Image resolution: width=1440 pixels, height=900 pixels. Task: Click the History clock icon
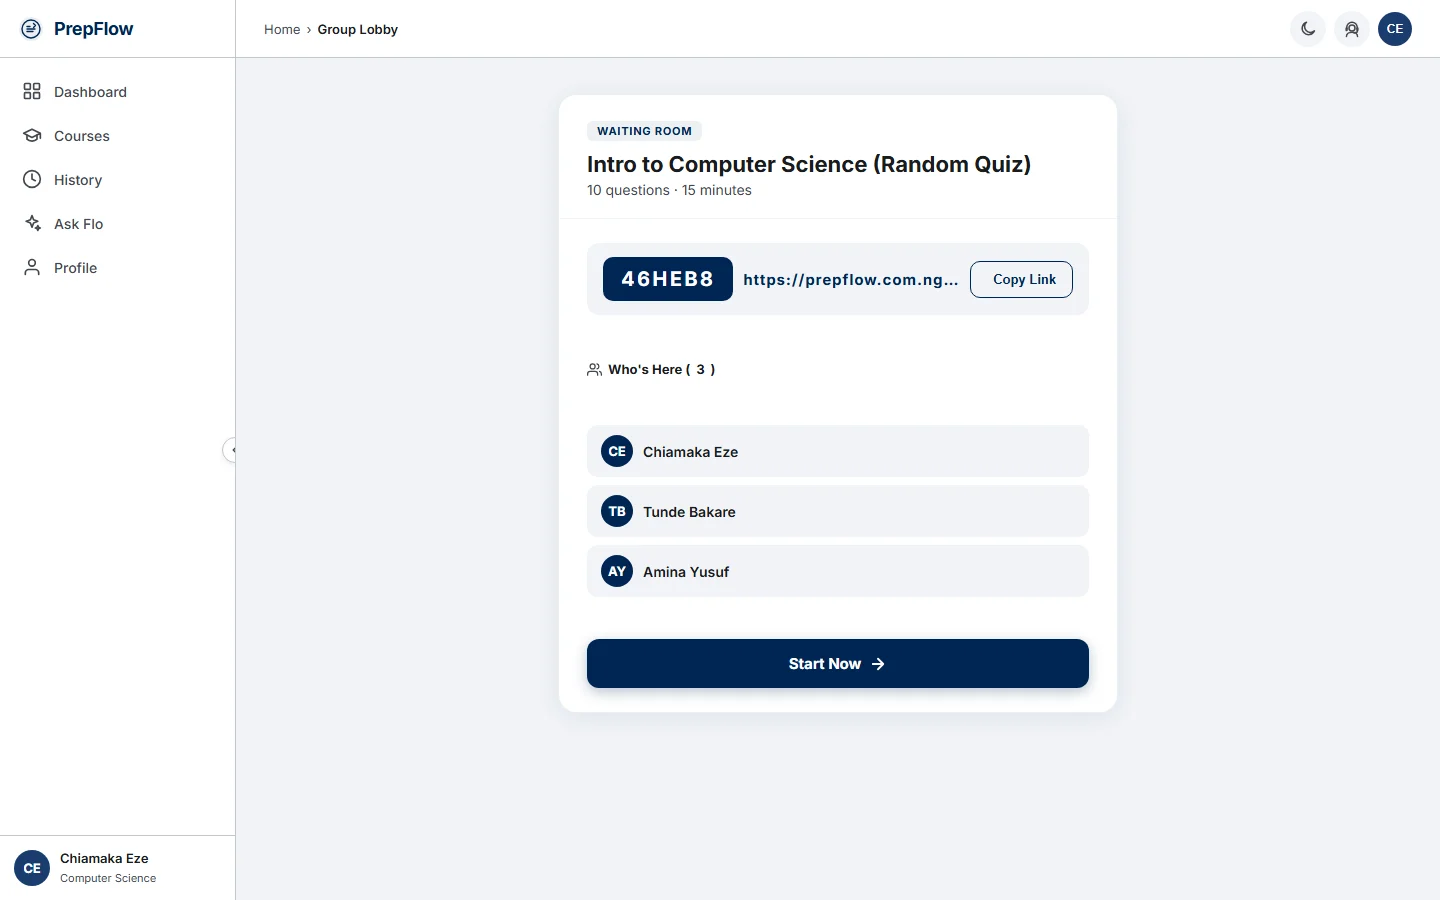(x=32, y=180)
